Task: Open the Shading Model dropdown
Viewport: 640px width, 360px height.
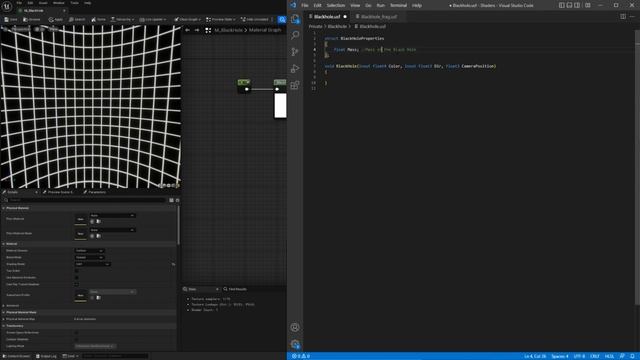Action: pos(93,264)
